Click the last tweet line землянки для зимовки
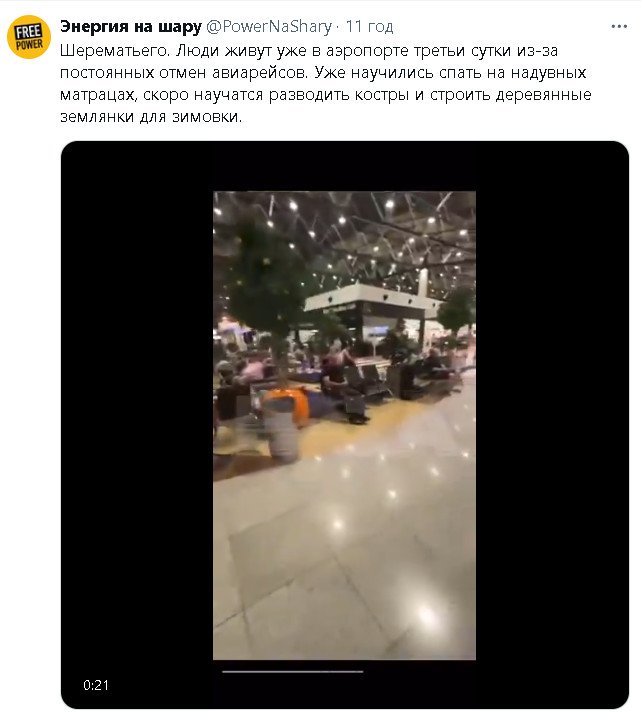Viewport: 641px width, 714px height. point(152,116)
